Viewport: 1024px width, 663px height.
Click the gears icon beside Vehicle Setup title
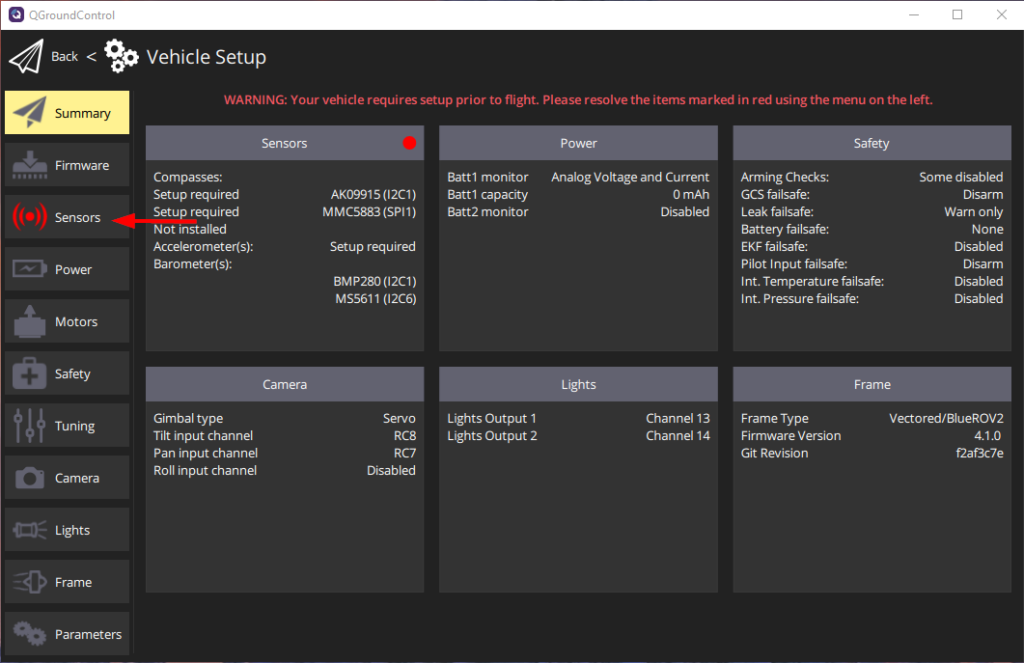[x=121, y=57]
